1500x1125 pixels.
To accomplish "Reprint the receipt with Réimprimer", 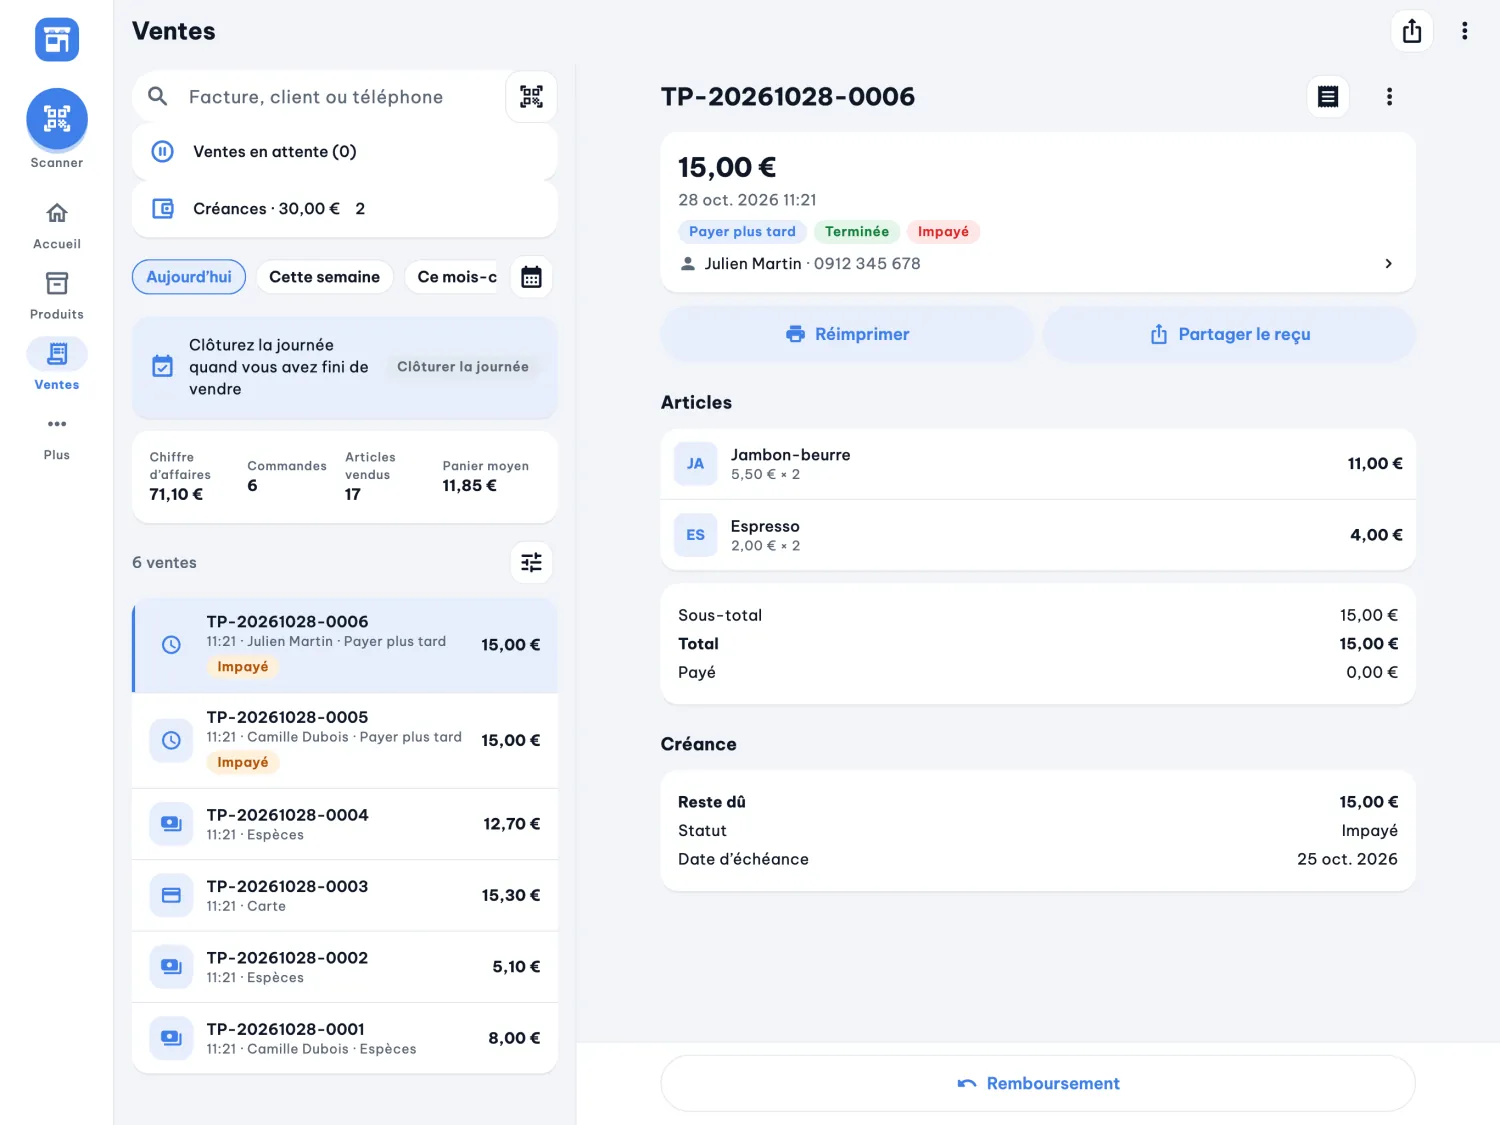I will coord(847,334).
